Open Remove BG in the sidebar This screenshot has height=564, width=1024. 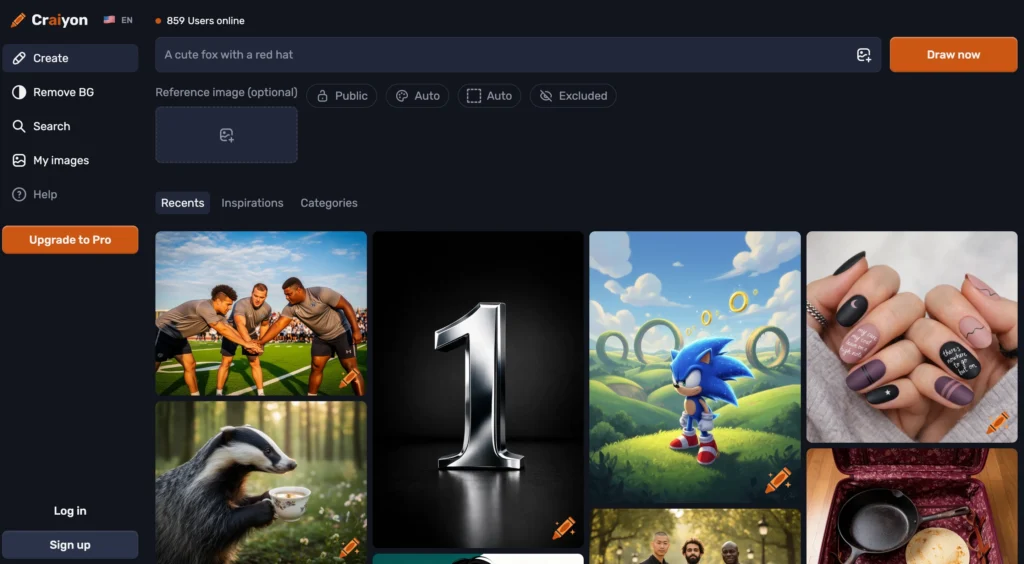click(x=63, y=92)
